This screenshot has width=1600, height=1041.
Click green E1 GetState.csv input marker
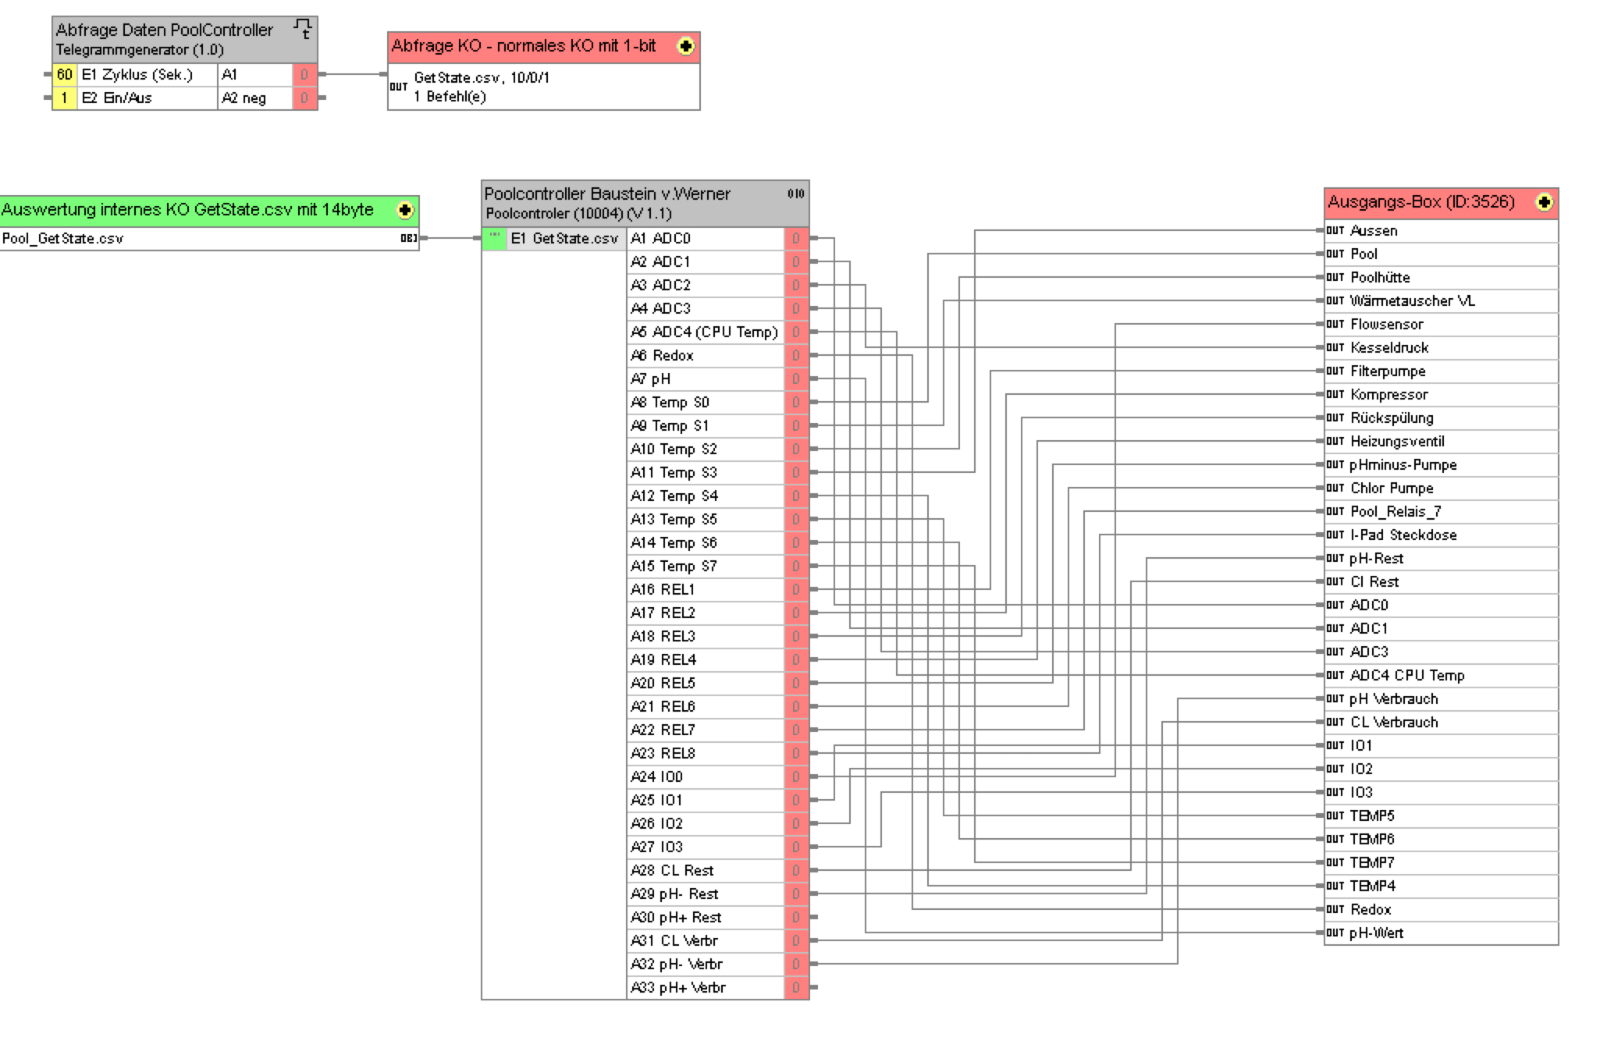[494, 238]
